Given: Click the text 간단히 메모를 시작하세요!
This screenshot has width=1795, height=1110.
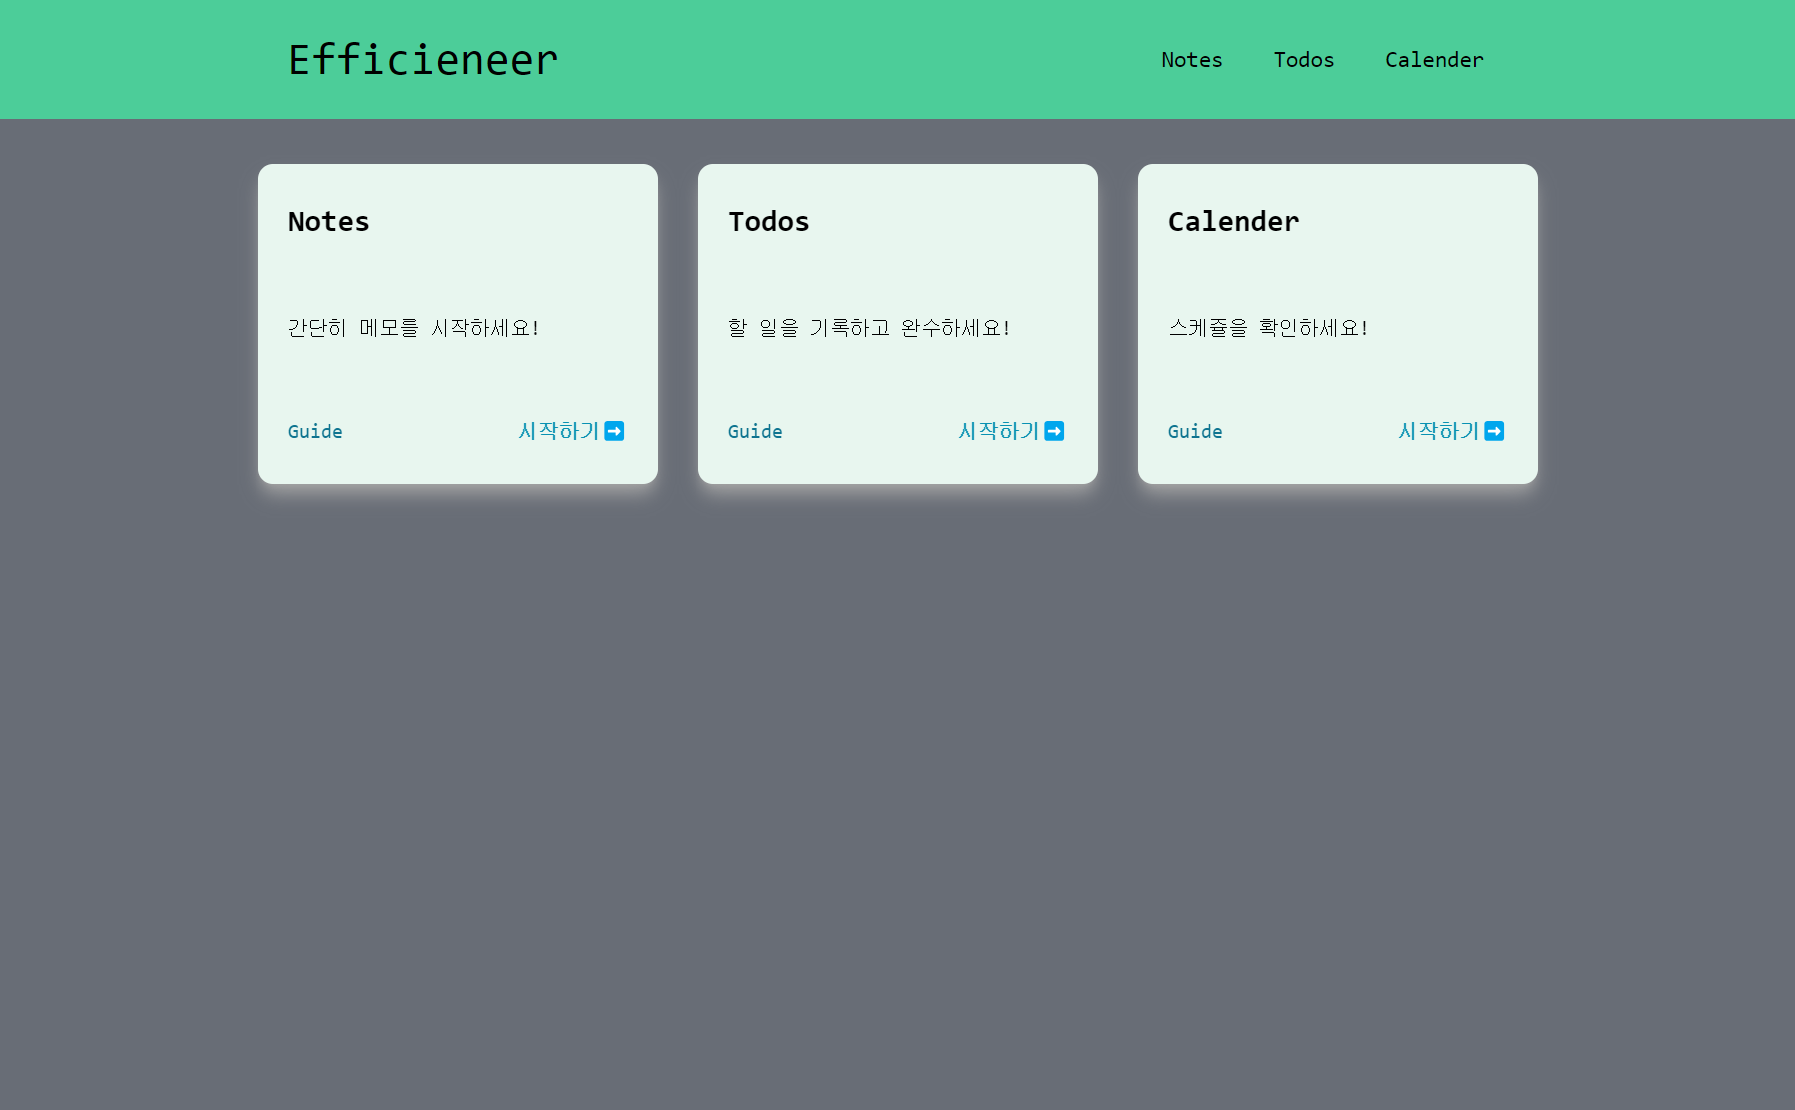Looking at the screenshot, I should coord(414,328).
